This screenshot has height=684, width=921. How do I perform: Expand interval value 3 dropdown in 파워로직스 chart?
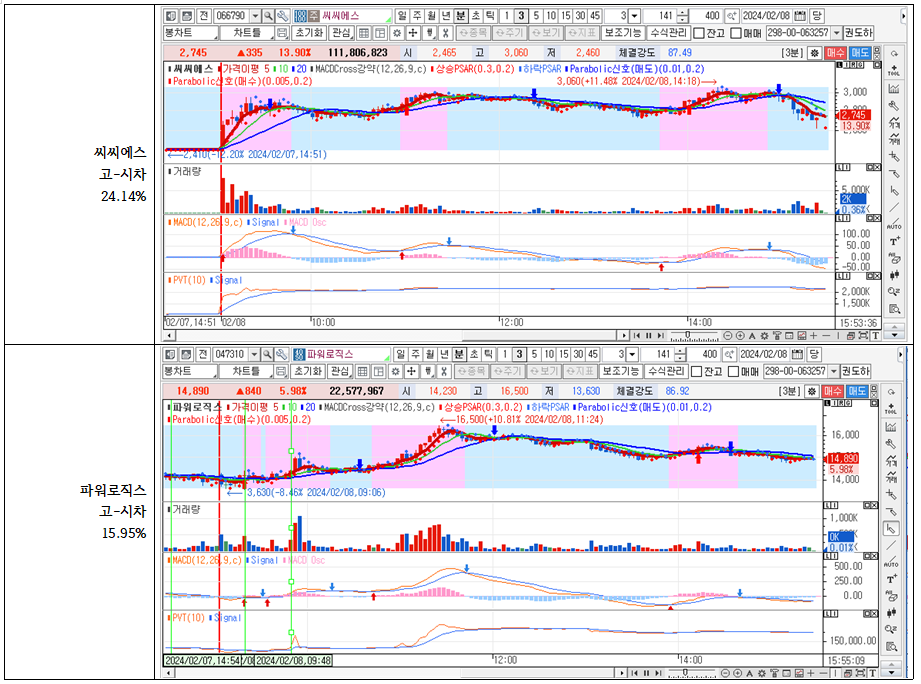[633, 354]
